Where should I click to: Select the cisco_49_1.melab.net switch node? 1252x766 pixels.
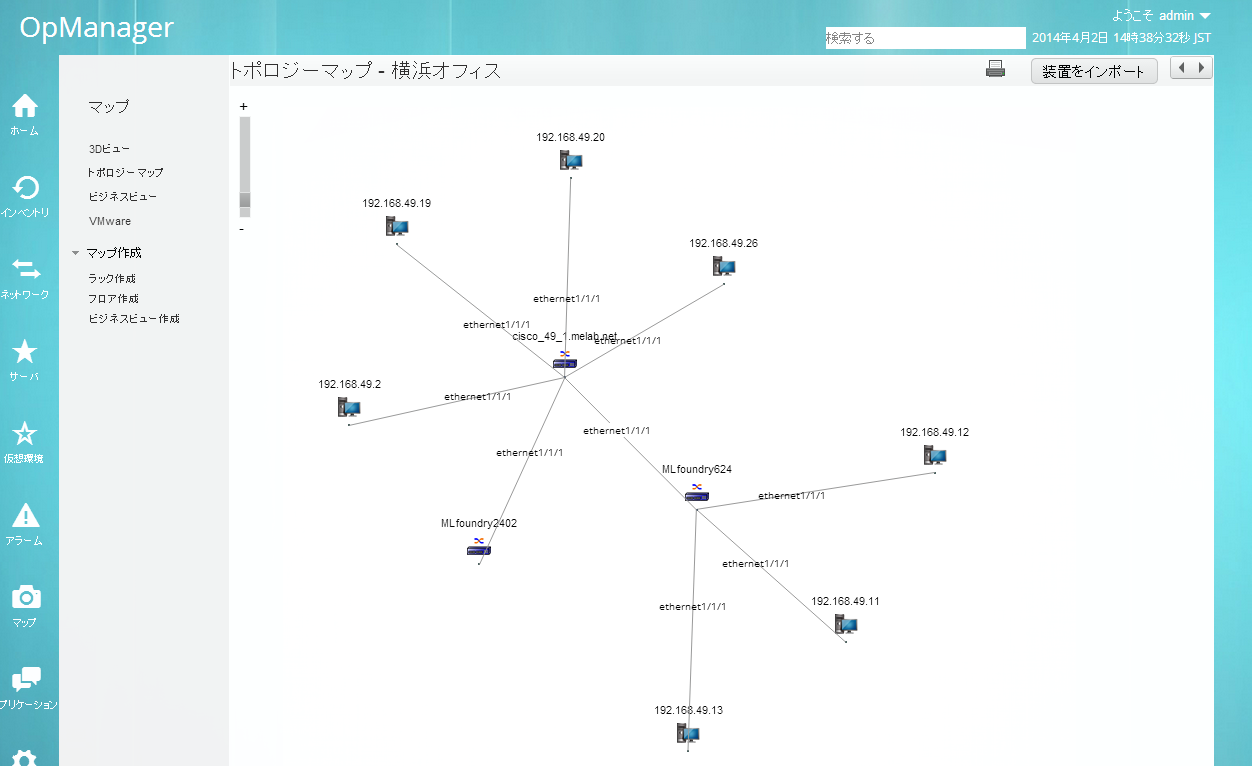tap(564, 363)
